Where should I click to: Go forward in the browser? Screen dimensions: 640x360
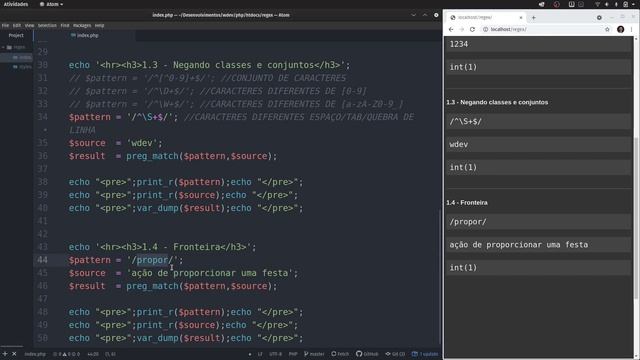click(x=462, y=29)
